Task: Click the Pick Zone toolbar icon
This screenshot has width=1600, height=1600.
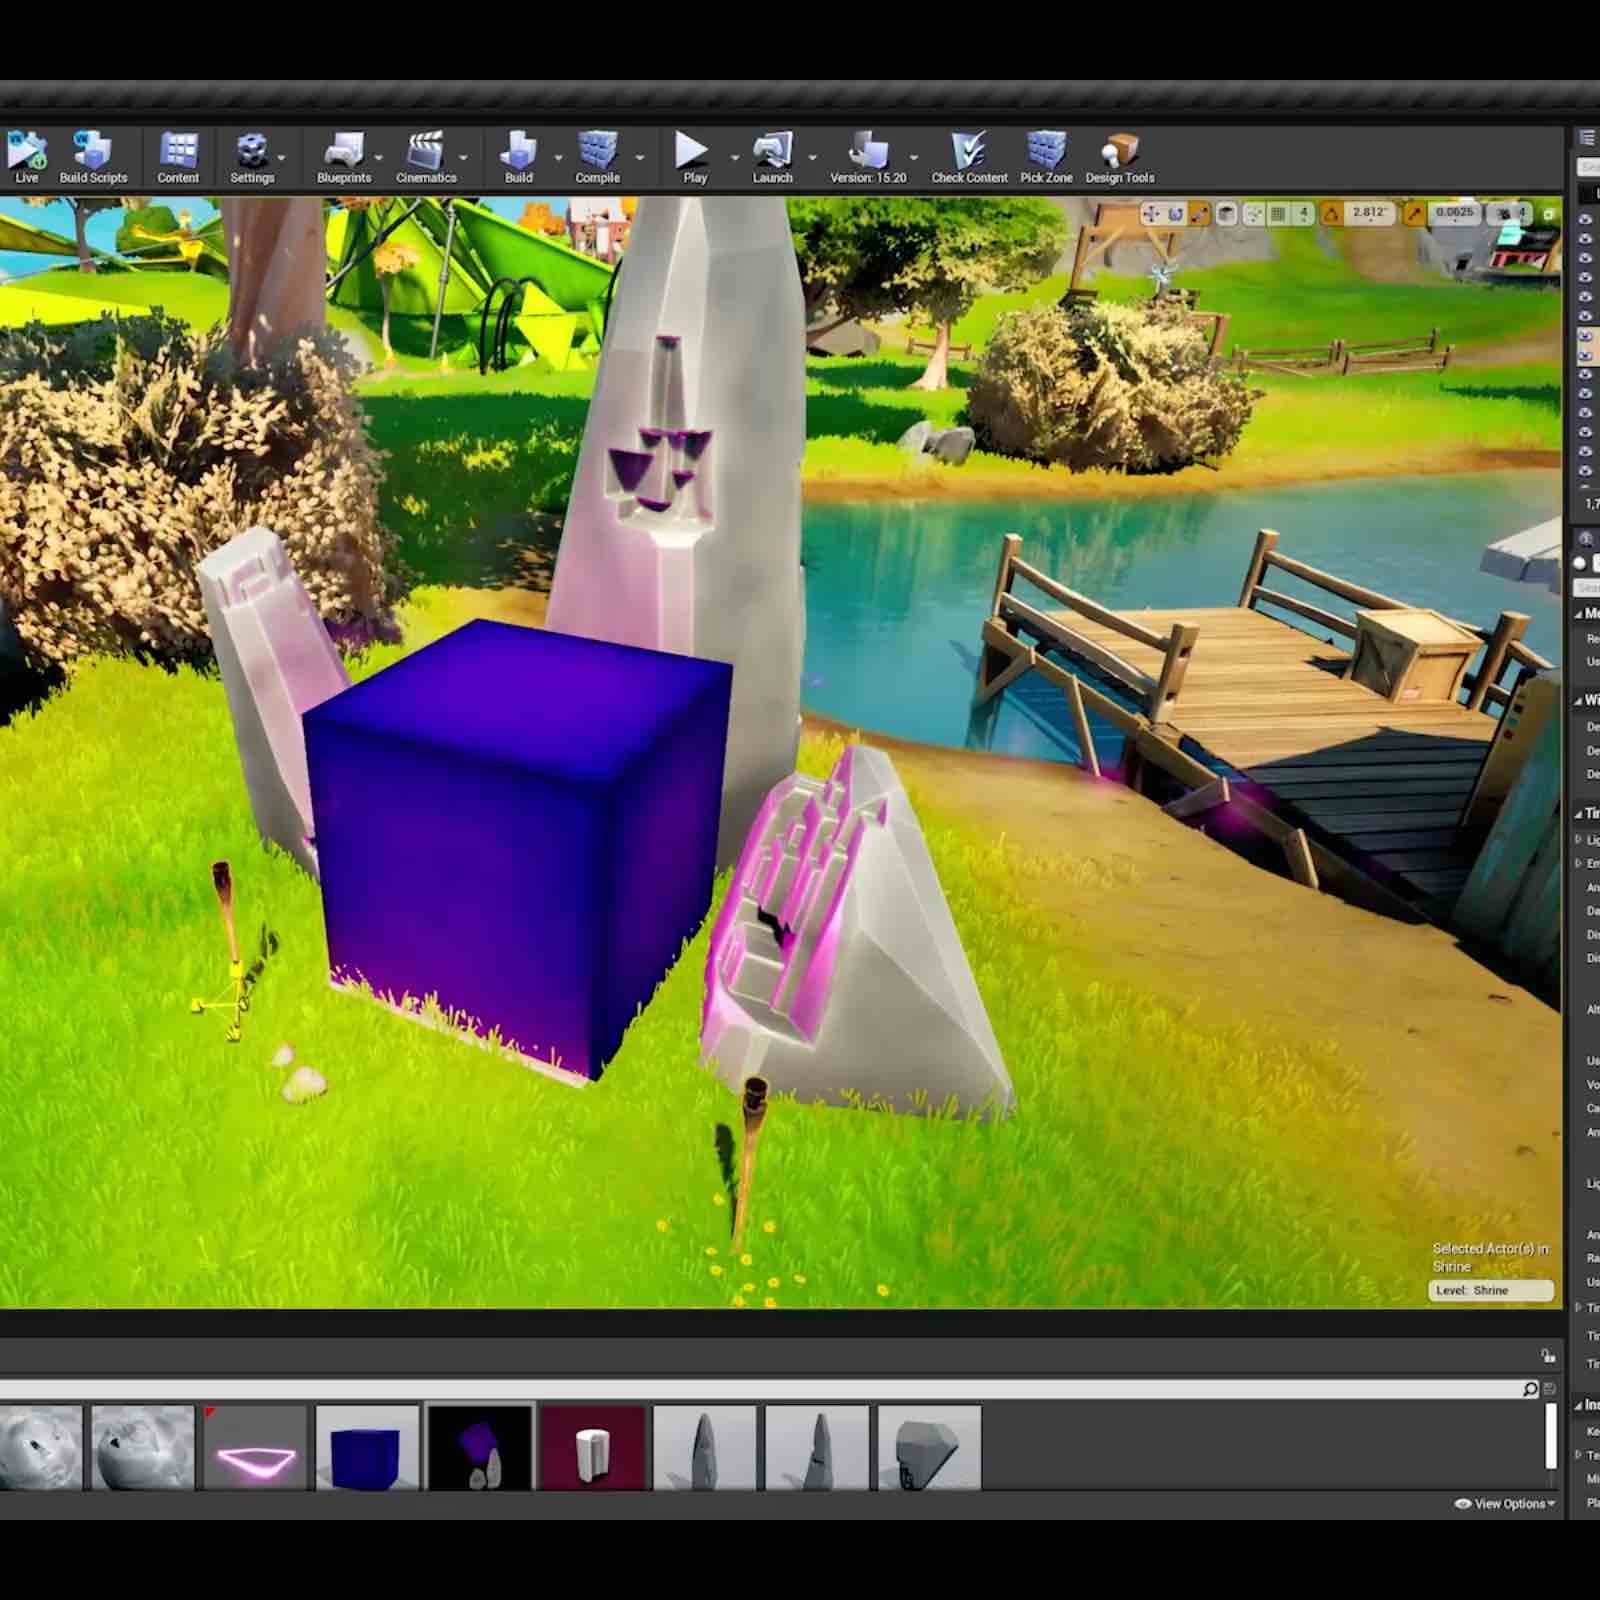Action: click(x=1046, y=158)
